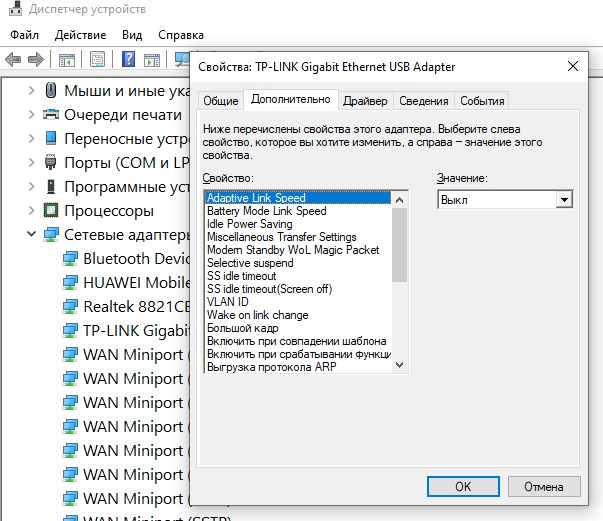Image resolution: width=603 pixels, height=521 pixels.
Task: Click the action pane toolbar icon
Action: [x=152, y=60]
